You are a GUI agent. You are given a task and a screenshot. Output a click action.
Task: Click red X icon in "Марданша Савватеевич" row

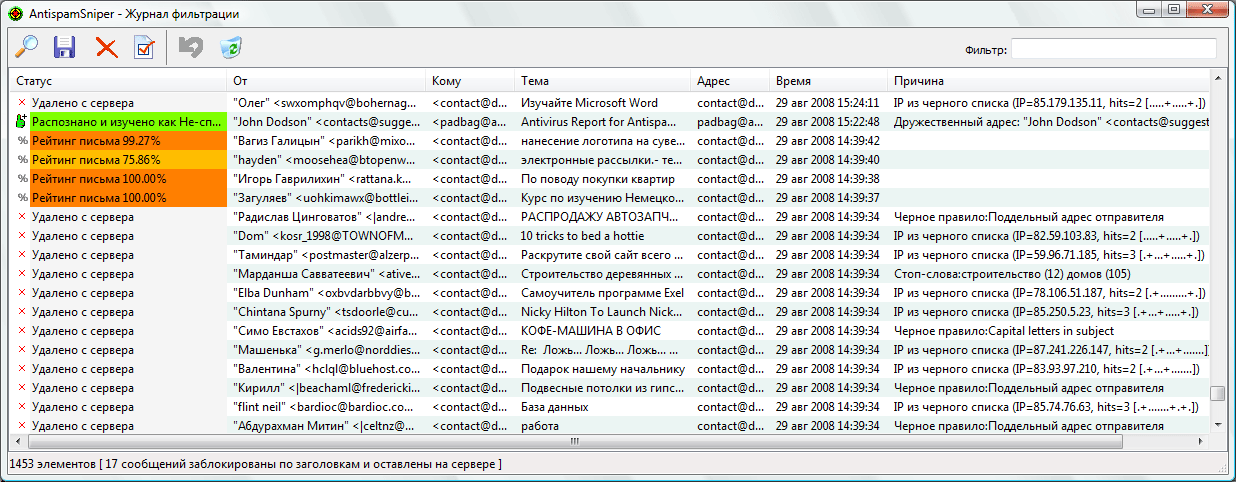coord(21,273)
